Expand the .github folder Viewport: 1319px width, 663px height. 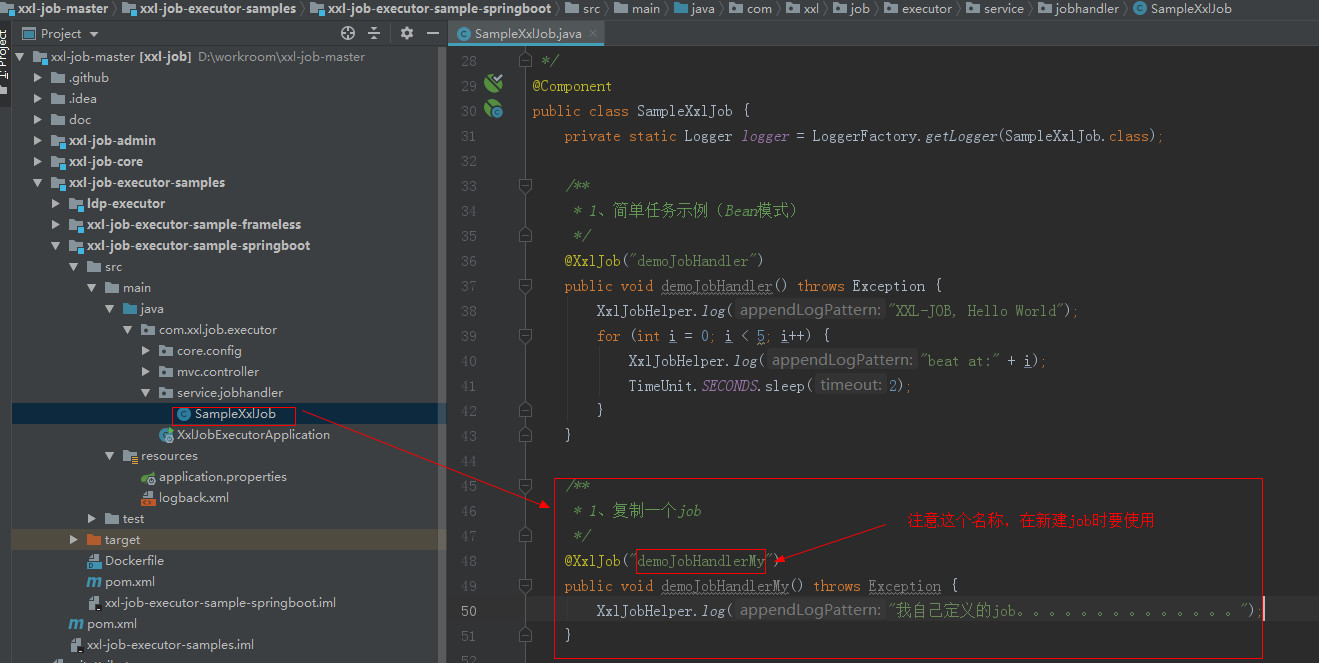click(38, 78)
